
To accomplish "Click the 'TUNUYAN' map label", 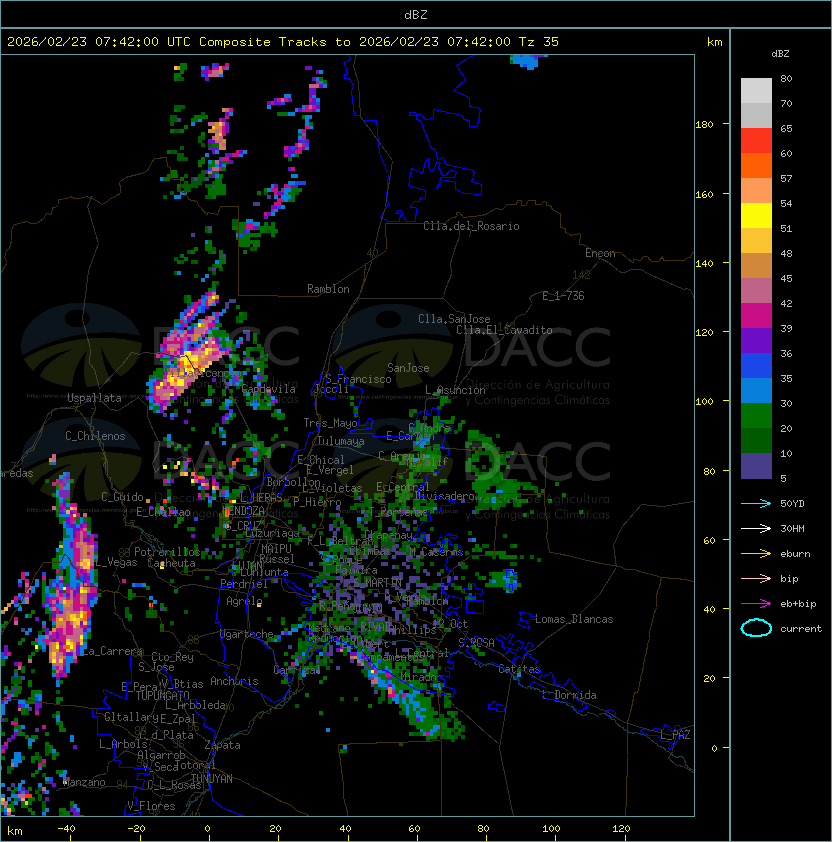I will 212,779.
